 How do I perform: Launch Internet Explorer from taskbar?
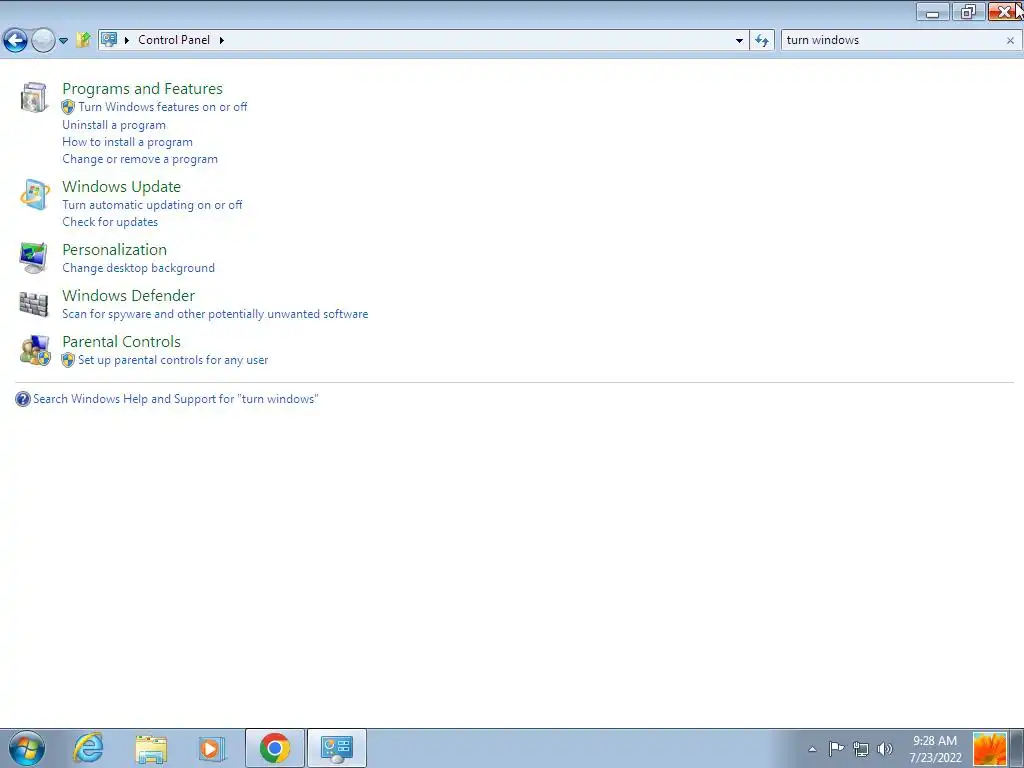(88, 748)
